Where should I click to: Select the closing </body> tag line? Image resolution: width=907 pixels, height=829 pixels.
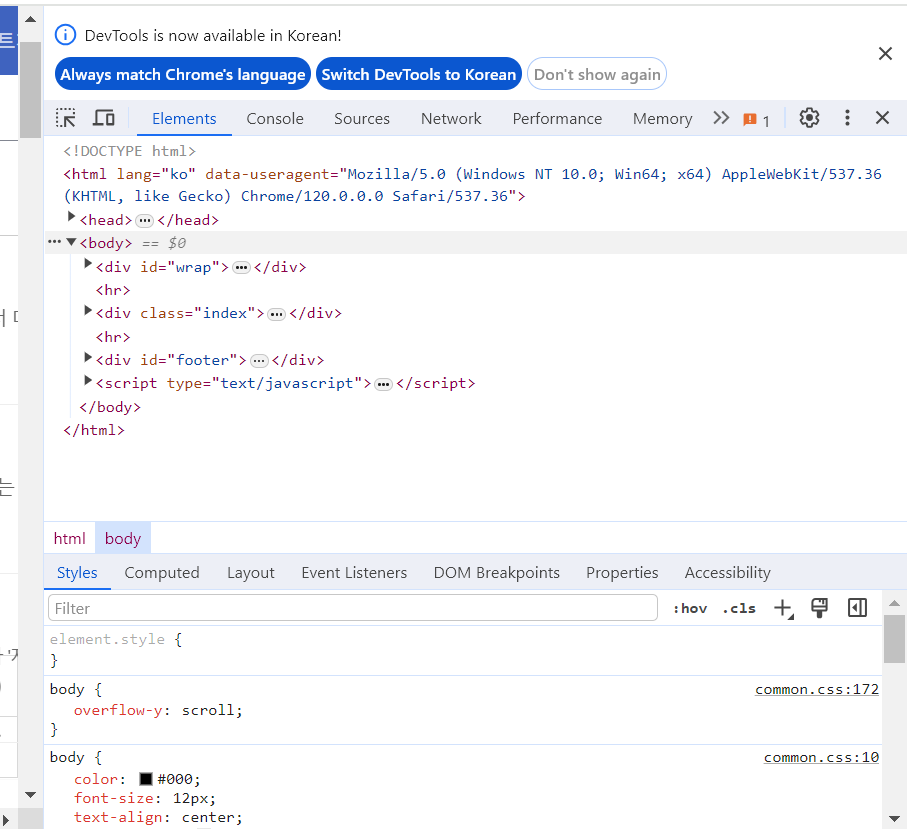pyautogui.click(x=110, y=407)
